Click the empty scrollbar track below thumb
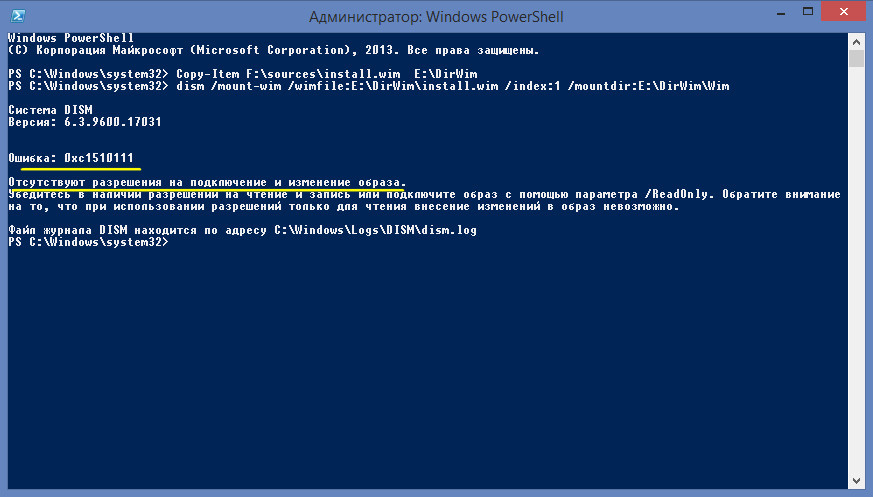873x497 pixels. click(856, 270)
